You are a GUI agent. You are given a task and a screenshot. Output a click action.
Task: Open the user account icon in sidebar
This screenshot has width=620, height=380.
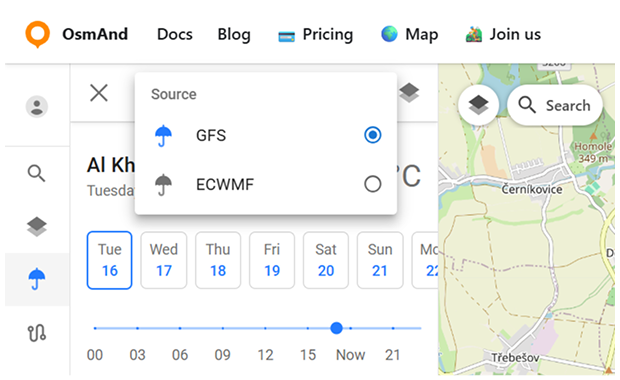click(37, 106)
